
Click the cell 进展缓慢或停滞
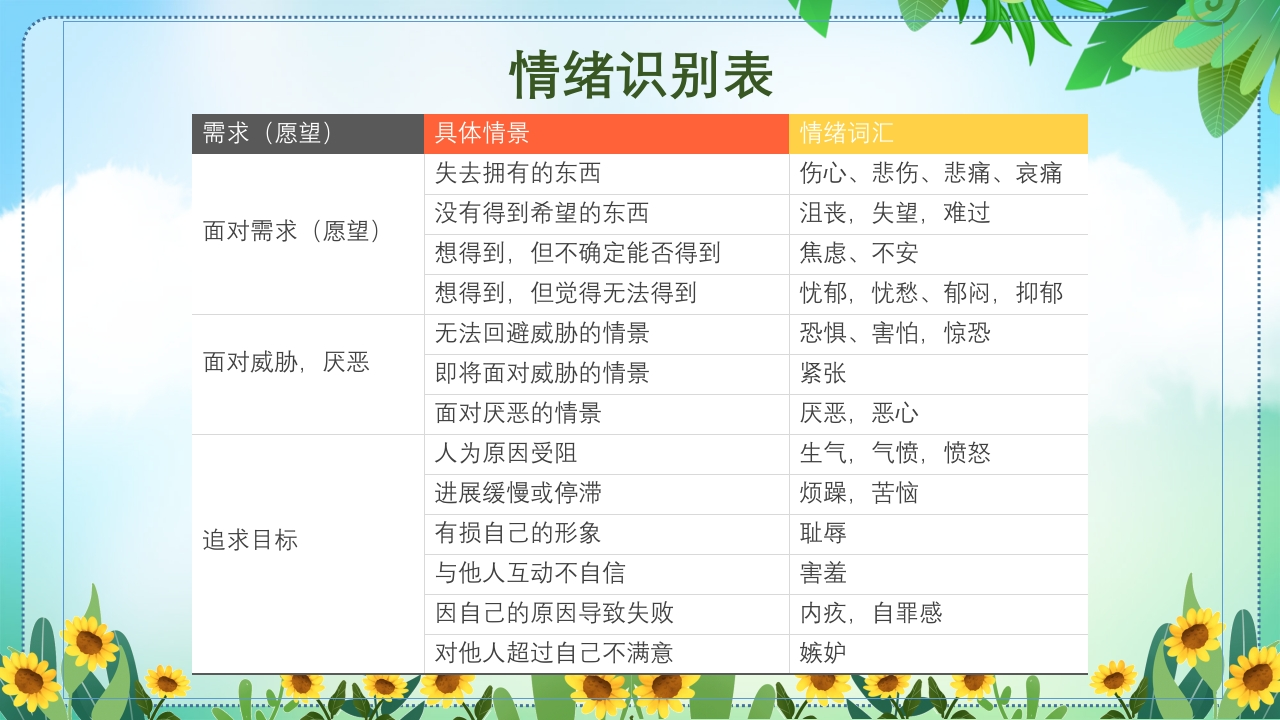click(x=606, y=494)
